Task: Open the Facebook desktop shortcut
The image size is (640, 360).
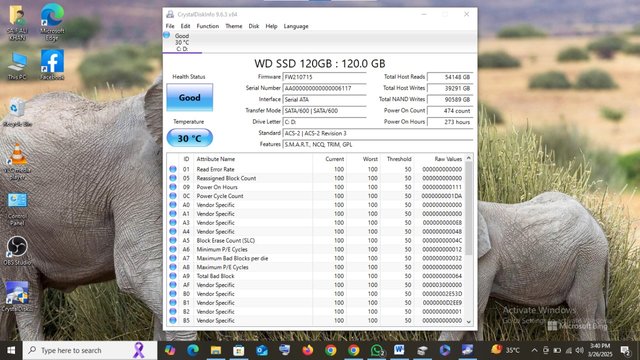Action: 52,64
